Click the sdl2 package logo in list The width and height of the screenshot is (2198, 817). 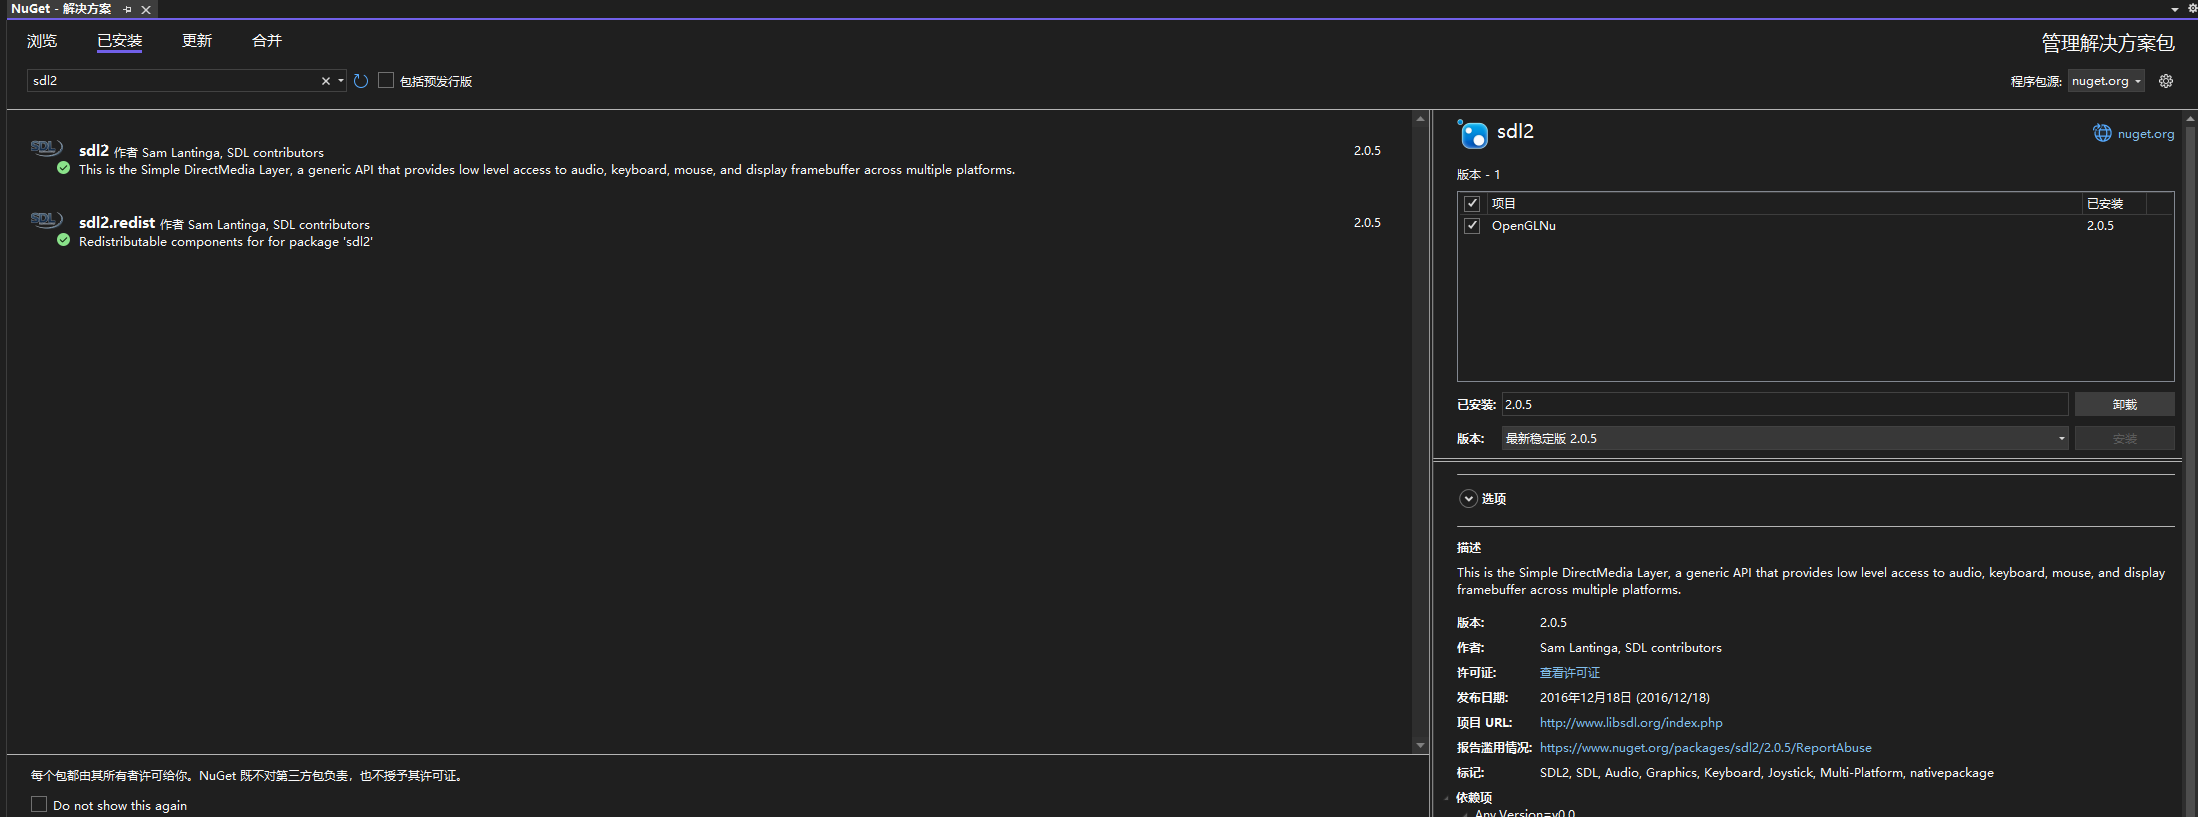point(46,148)
